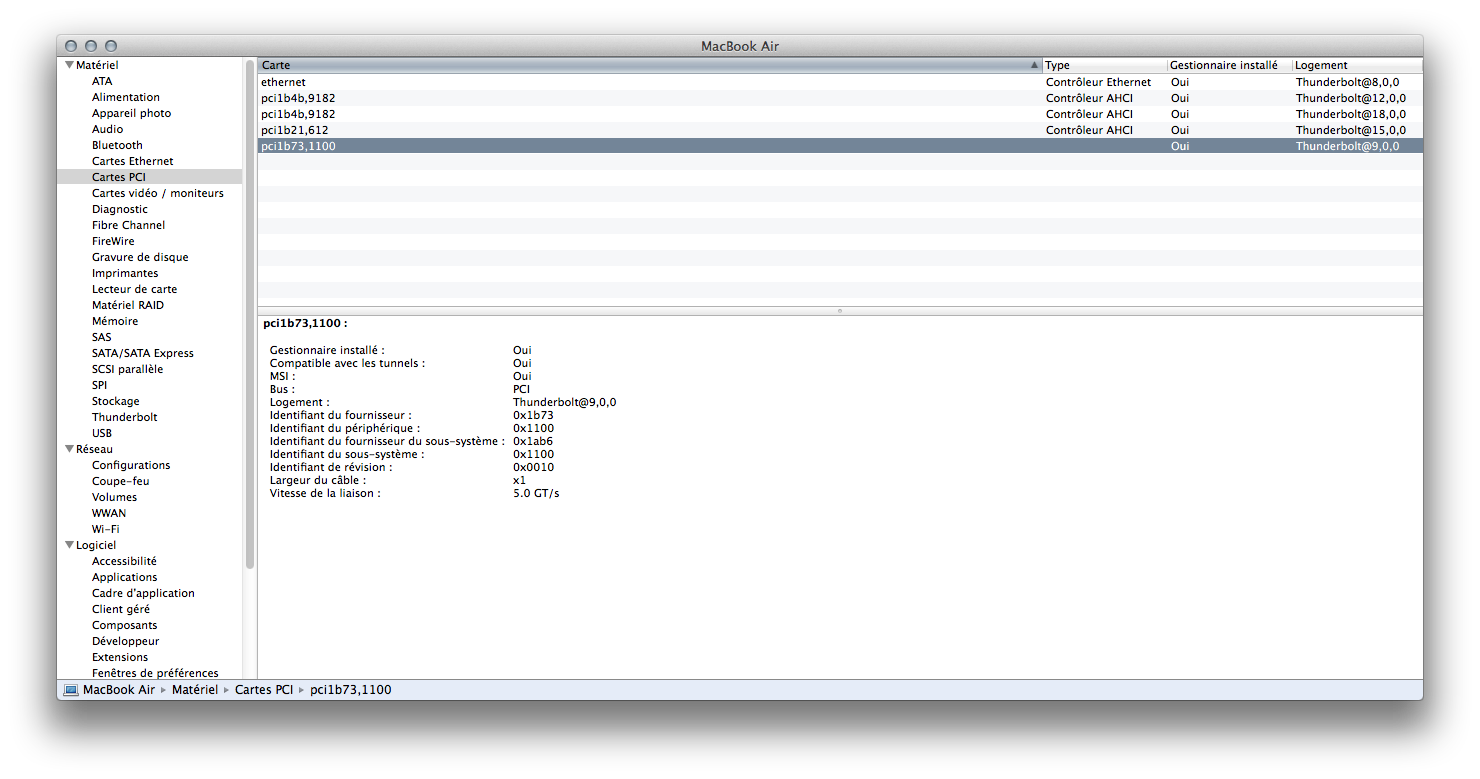This screenshot has width=1480, height=779.
Task: Click the MacBook Air computer icon in path bar
Action: tap(70, 690)
